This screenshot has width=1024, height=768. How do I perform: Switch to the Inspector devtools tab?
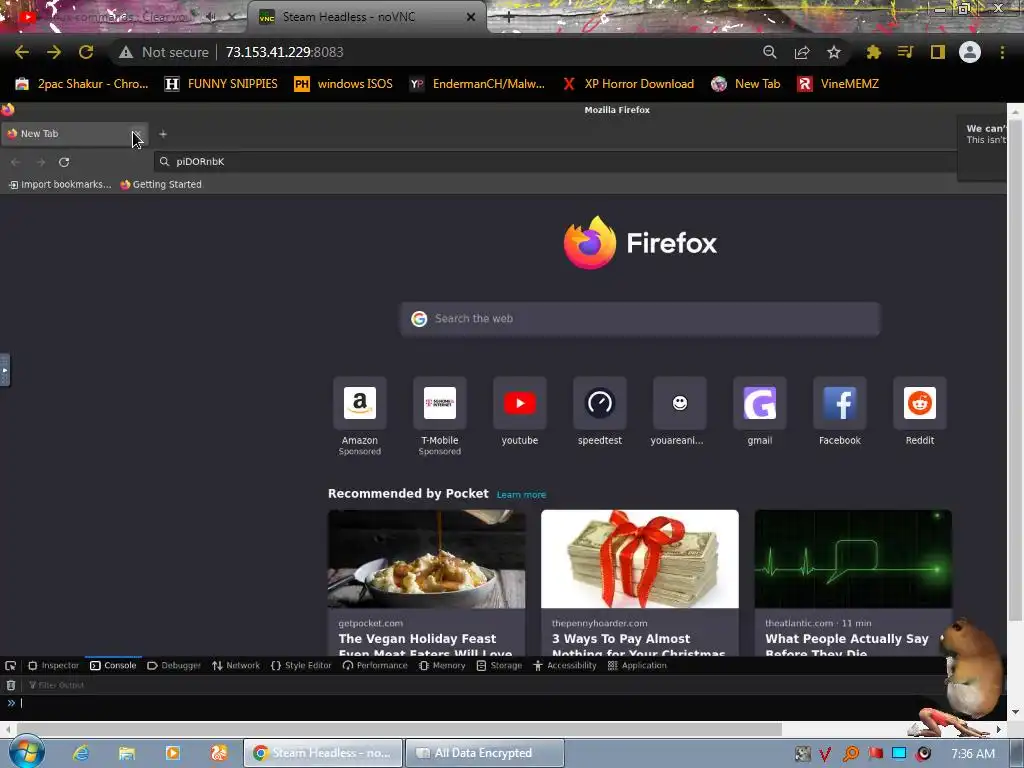tap(54, 665)
